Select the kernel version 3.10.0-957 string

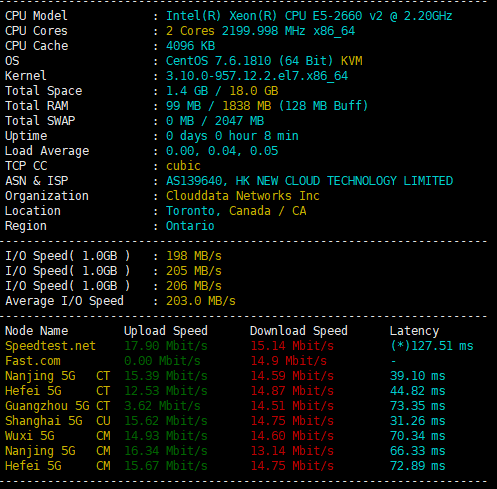point(257,76)
